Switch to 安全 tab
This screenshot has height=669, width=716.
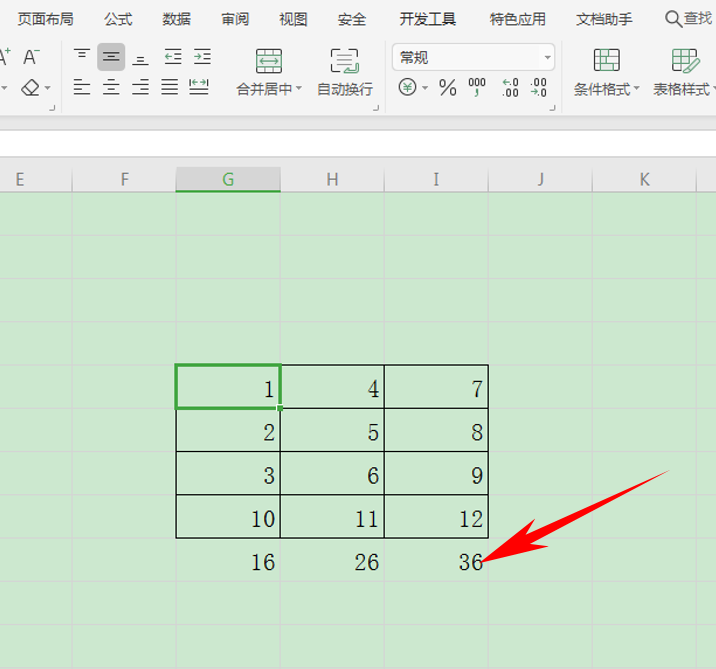pos(352,19)
